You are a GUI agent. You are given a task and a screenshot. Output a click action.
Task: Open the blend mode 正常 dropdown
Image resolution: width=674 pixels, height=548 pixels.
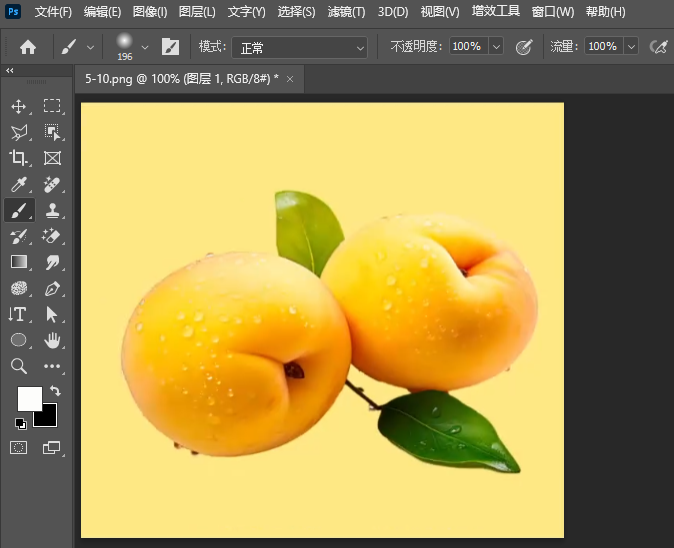(x=300, y=47)
